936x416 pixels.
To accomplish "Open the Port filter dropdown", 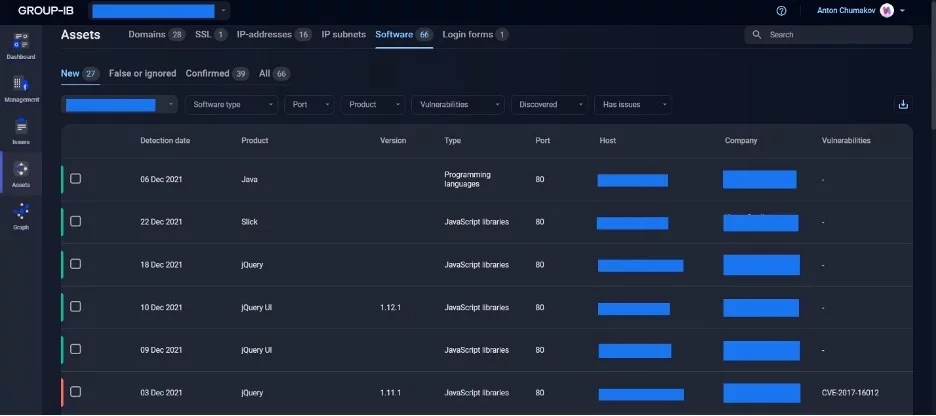I will click(310, 104).
